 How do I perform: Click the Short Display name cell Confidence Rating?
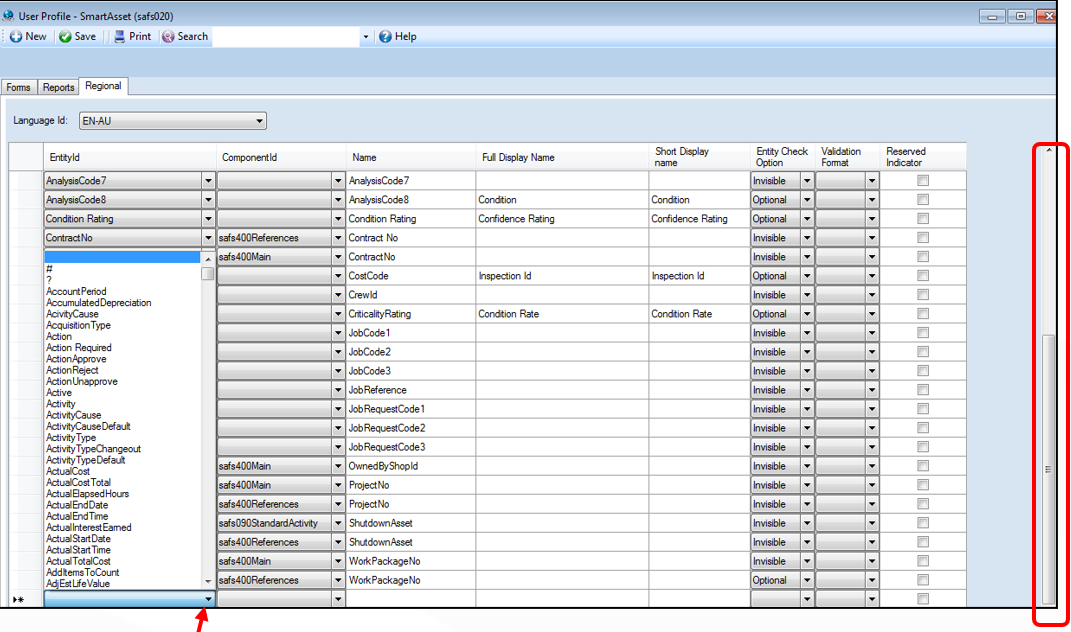[x=699, y=219]
